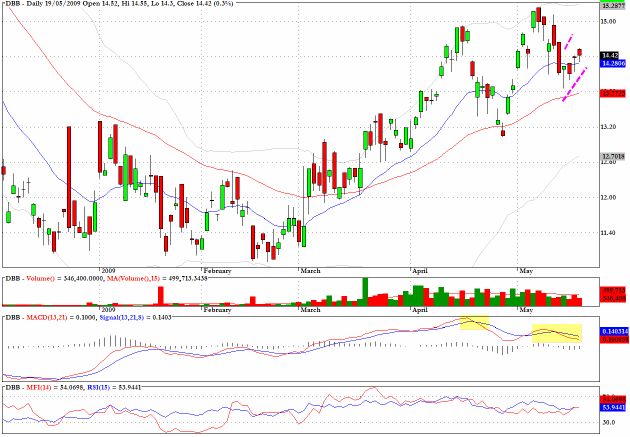Click February on the price chart date axis

(217, 271)
